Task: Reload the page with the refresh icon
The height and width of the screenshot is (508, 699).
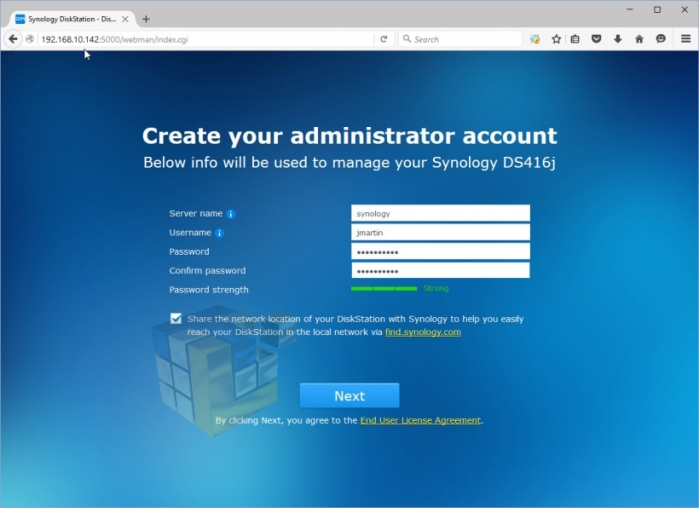Action: [383, 39]
